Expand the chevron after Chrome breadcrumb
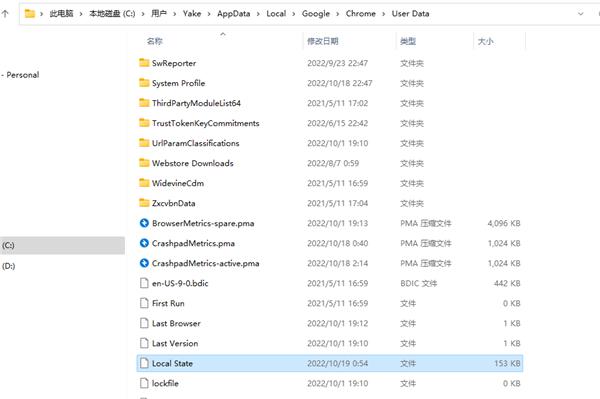The height and width of the screenshot is (399, 600). [x=383, y=14]
